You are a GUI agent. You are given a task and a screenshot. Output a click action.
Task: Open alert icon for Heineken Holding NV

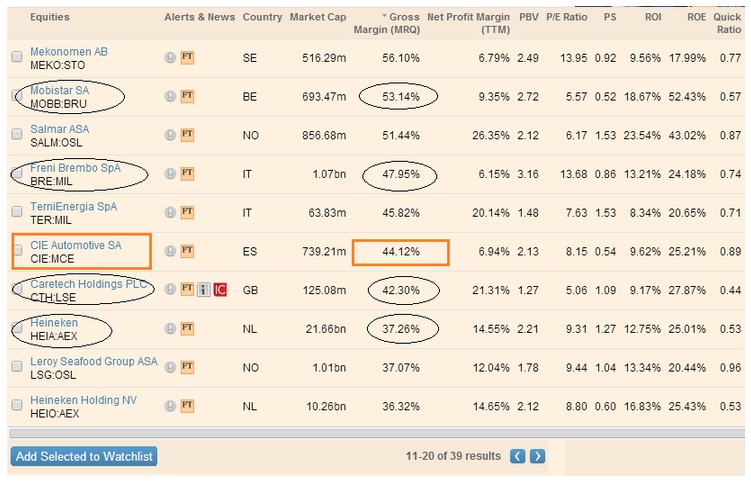(170, 406)
